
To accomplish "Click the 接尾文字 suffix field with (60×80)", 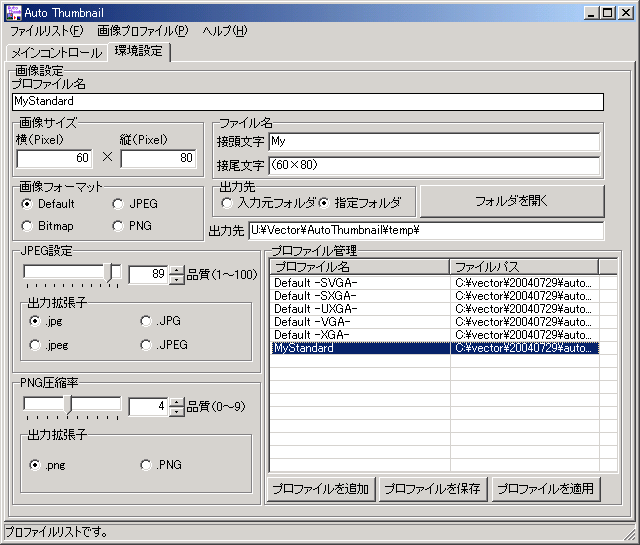I will point(434,166).
